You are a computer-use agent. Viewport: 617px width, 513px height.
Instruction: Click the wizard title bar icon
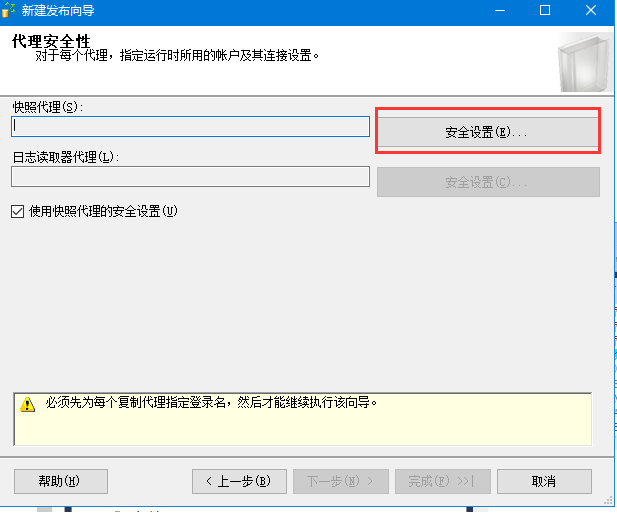tap(8, 10)
